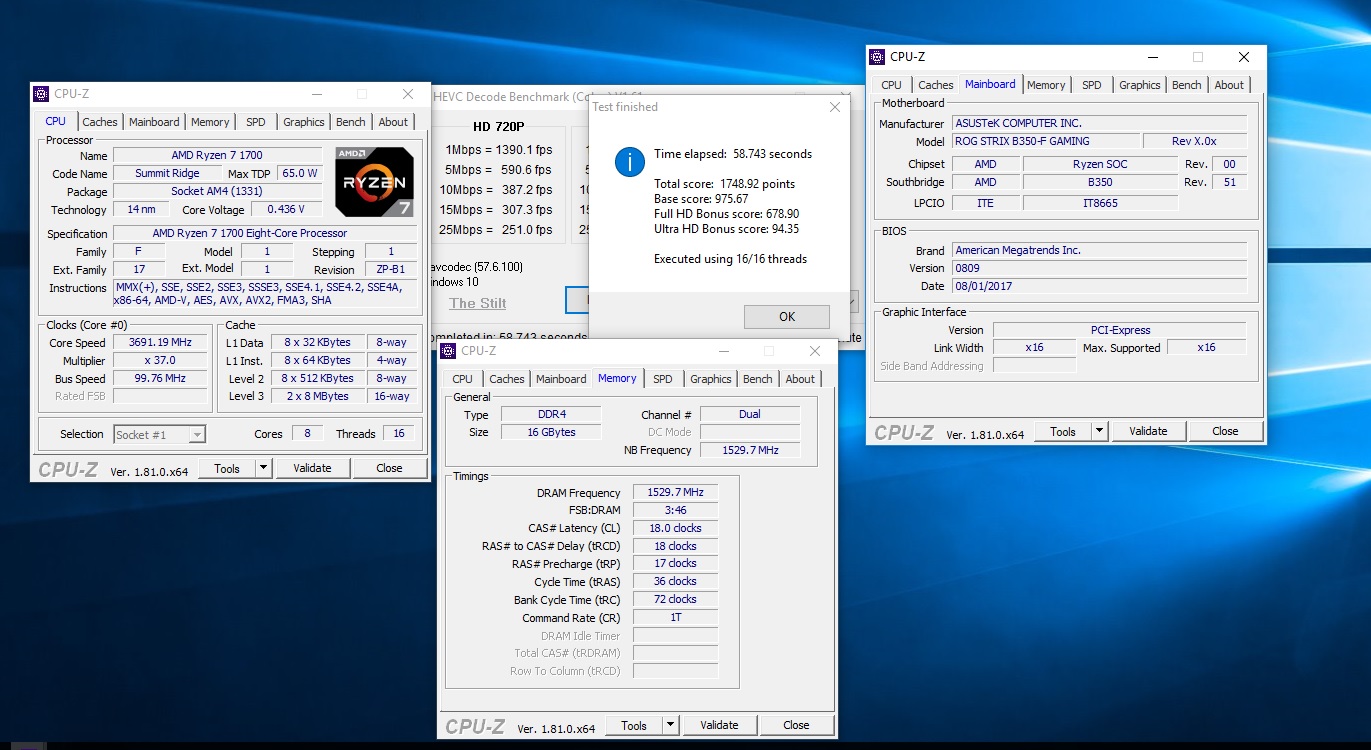This screenshot has width=1371, height=750.
Task: Click CPU-Z app icon in Memory window title bar
Action: (448, 351)
